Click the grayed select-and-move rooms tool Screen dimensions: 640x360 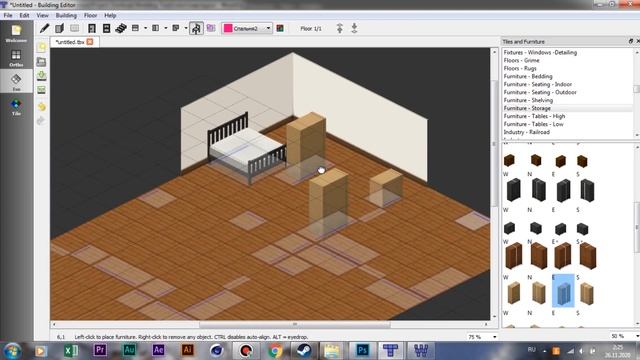pyautogui.click(x=74, y=28)
